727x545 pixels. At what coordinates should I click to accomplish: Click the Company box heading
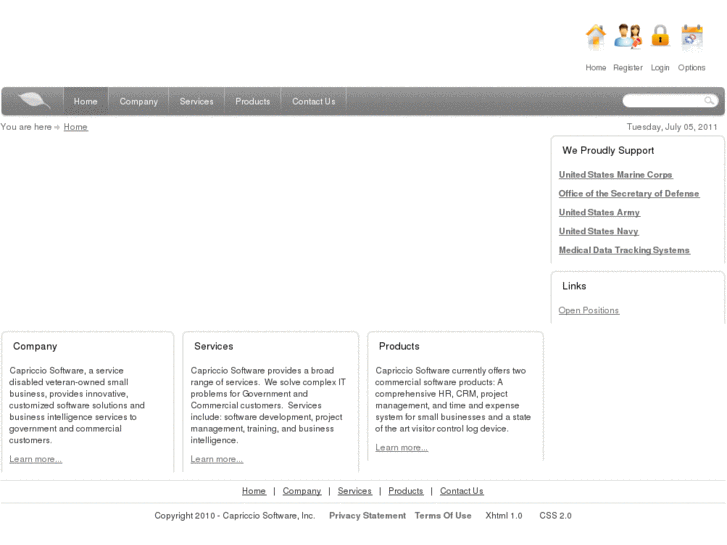pos(35,346)
